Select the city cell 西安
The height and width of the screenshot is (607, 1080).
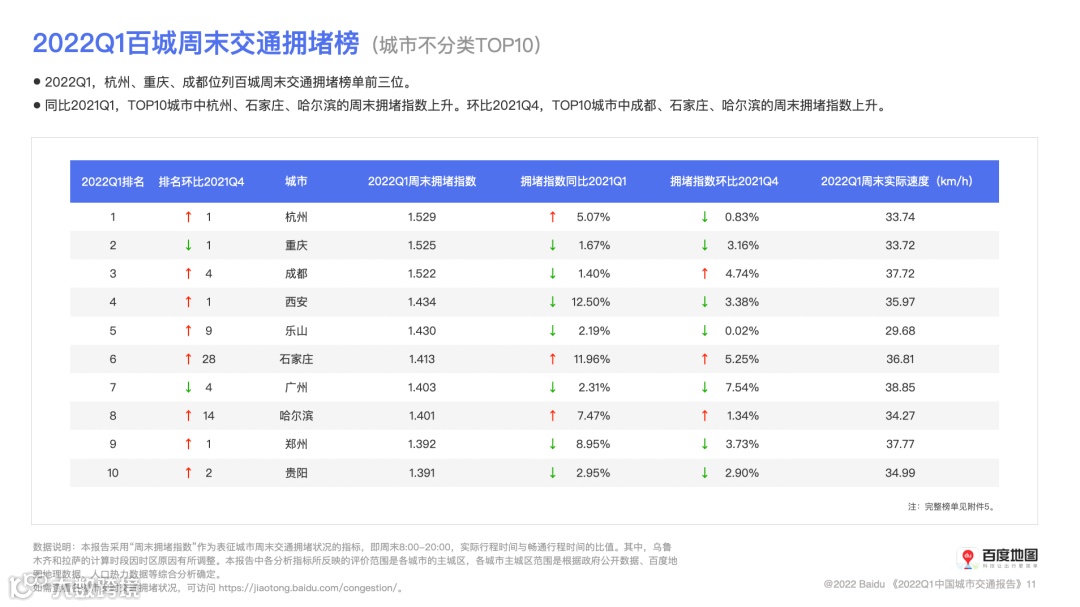pyautogui.click(x=296, y=302)
